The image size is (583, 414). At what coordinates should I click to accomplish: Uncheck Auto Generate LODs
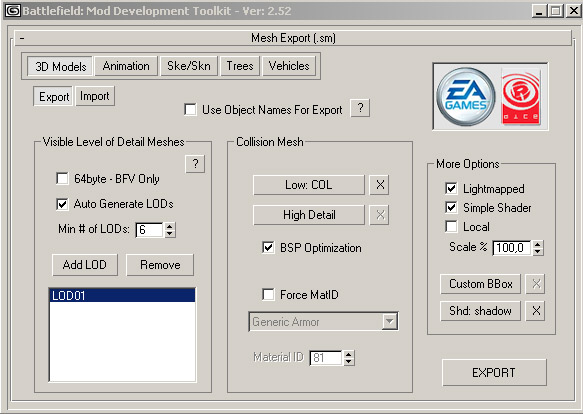coord(62,204)
